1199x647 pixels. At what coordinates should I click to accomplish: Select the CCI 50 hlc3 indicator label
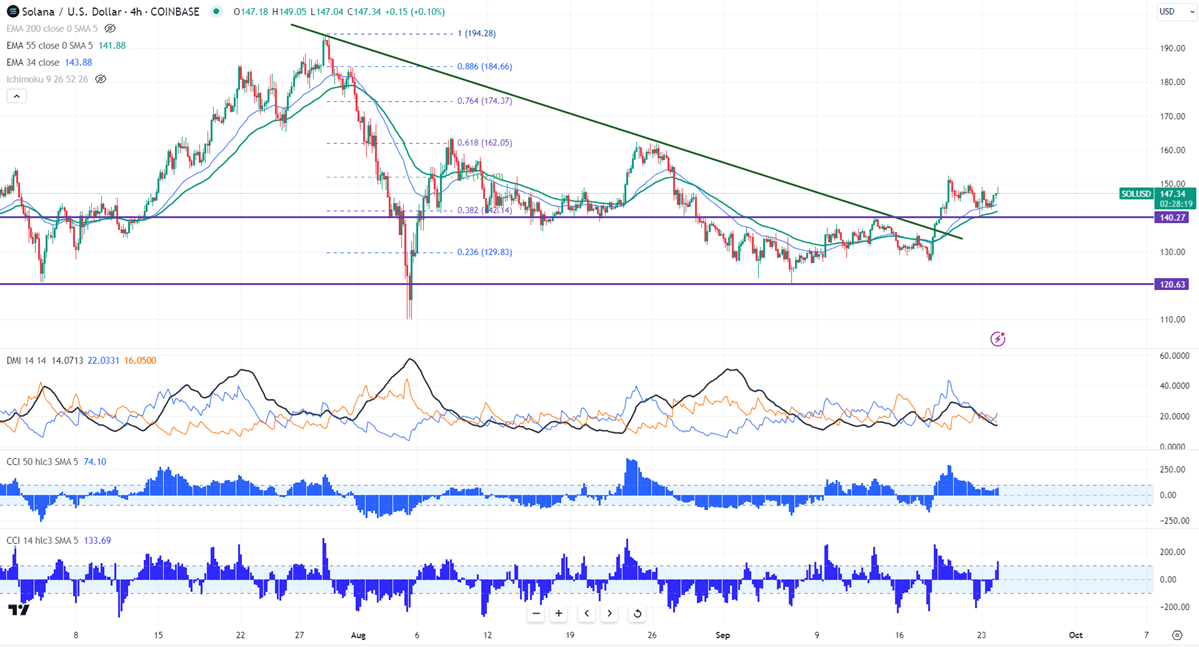click(x=42, y=462)
